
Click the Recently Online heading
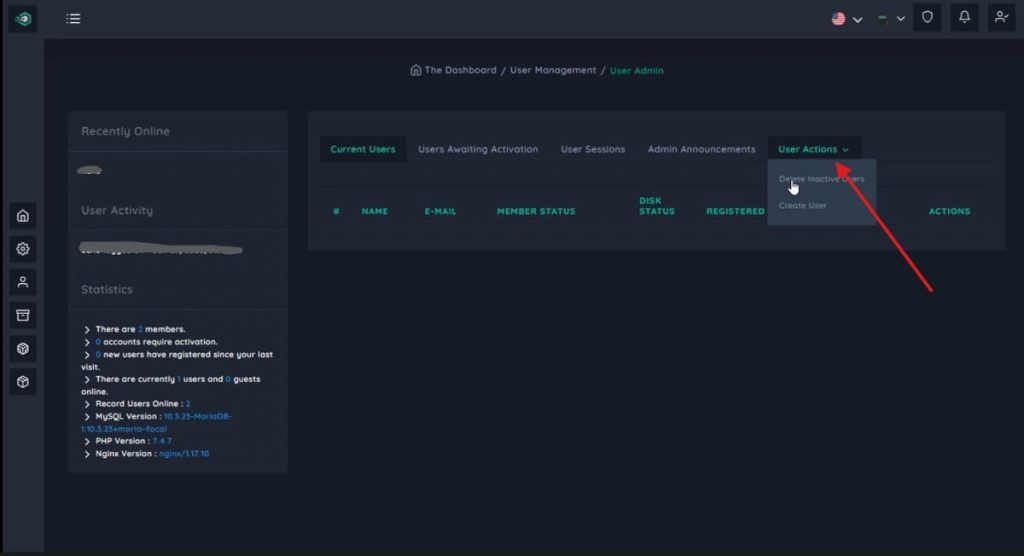(x=125, y=131)
